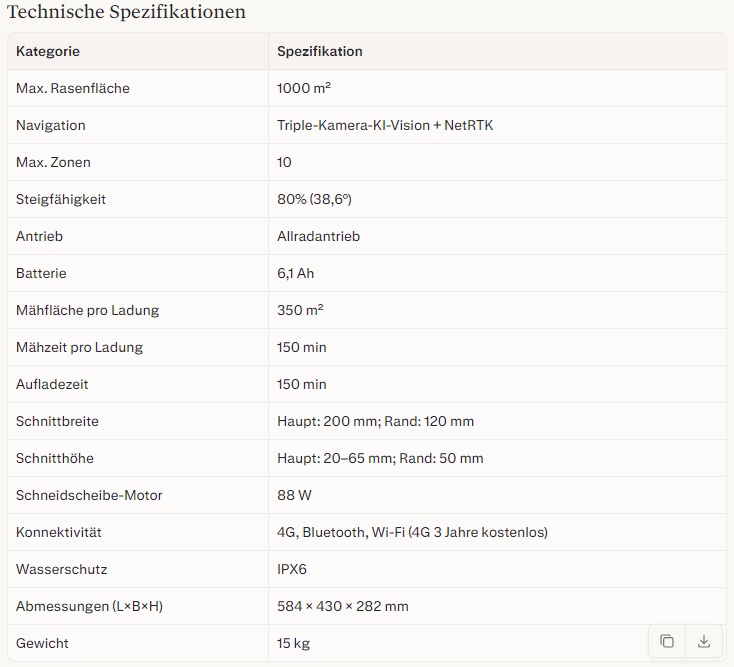This screenshot has height=667, width=734.
Task: Select the '1000 m²' lawn area value
Action: click(304, 88)
